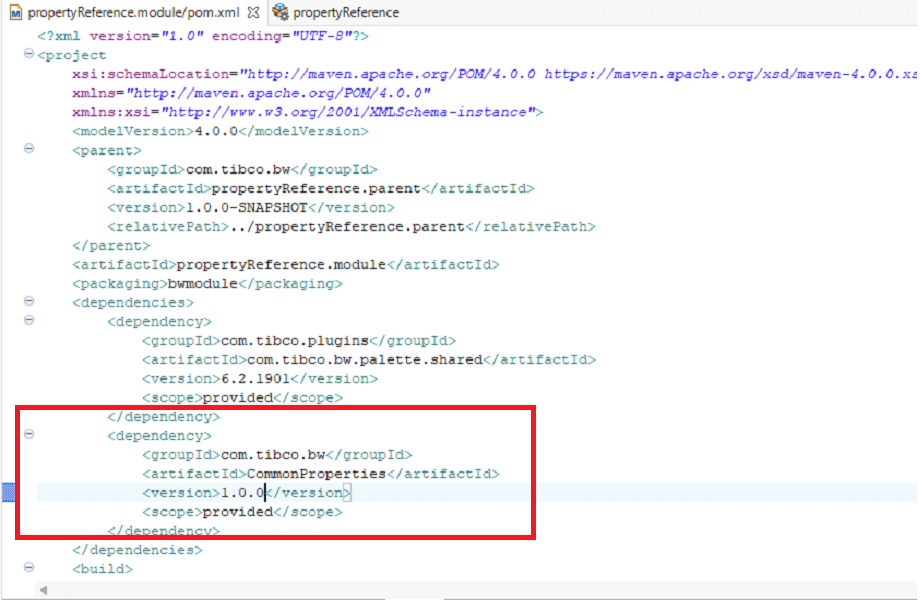Click the xsi:schemaLocation attribute name
The width and height of the screenshot is (920, 600).
click(x=151, y=74)
